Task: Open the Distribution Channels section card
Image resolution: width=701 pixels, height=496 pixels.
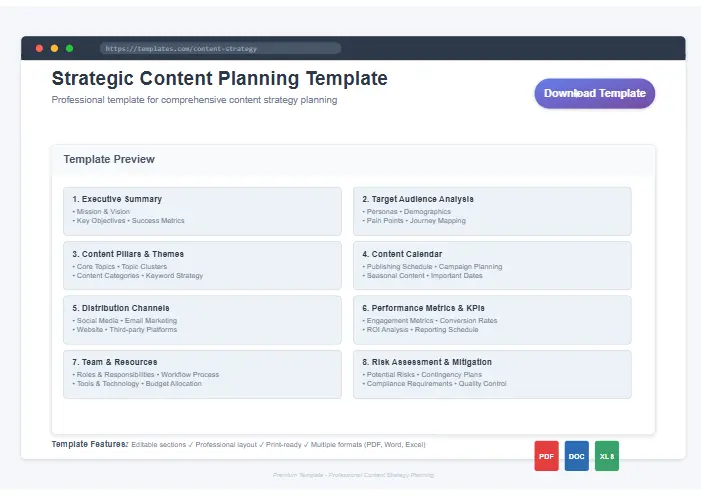Action: click(x=202, y=320)
